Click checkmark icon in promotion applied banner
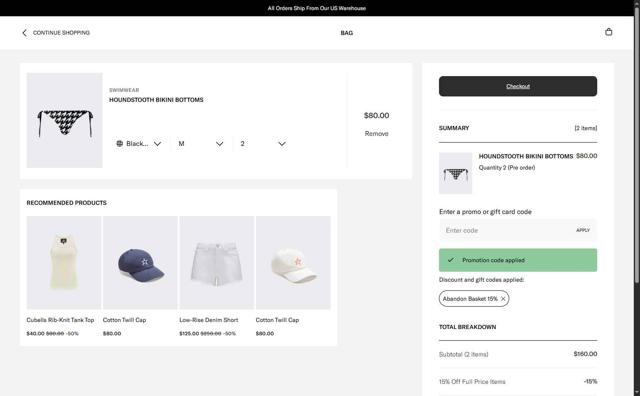The height and width of the screenshot is (396, 640). pyautogui.click(x=451, y=260)
